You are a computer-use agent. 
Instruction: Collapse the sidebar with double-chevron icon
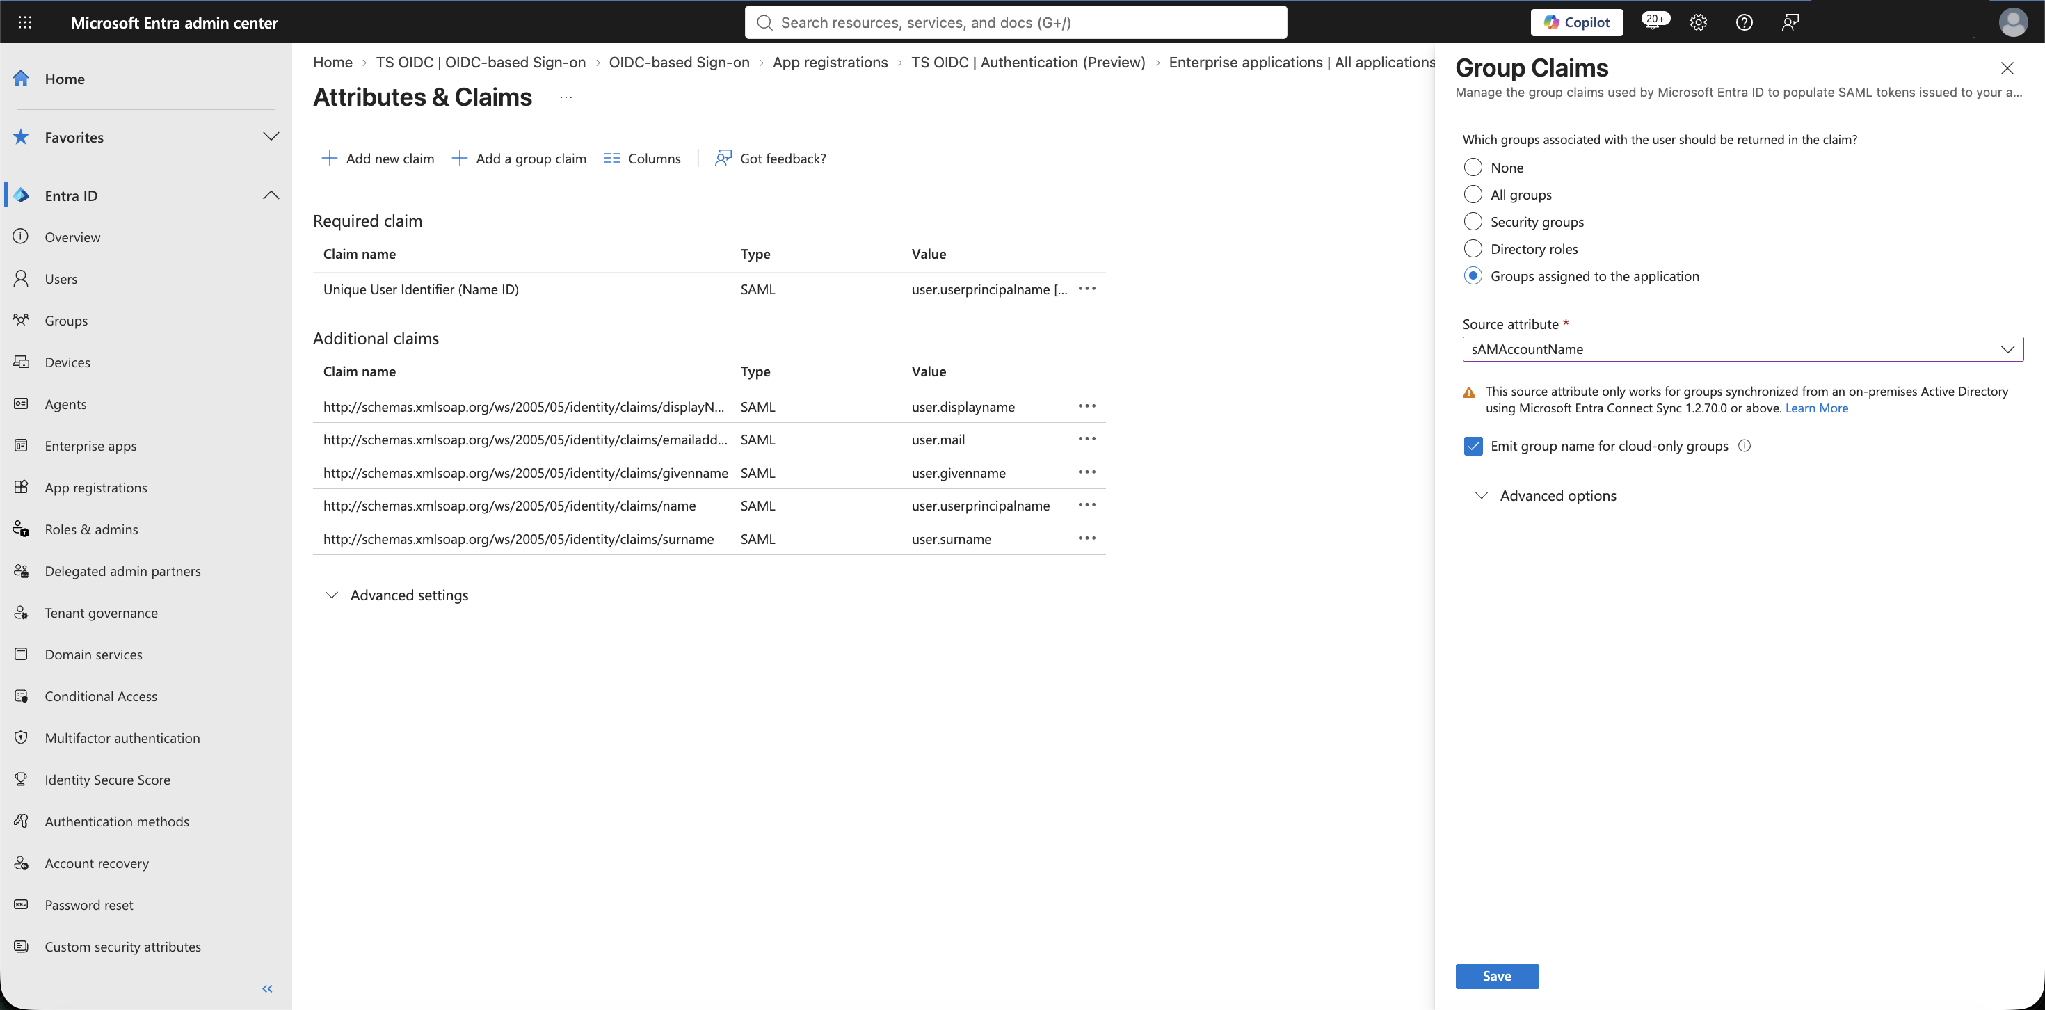tap(267, 988)
